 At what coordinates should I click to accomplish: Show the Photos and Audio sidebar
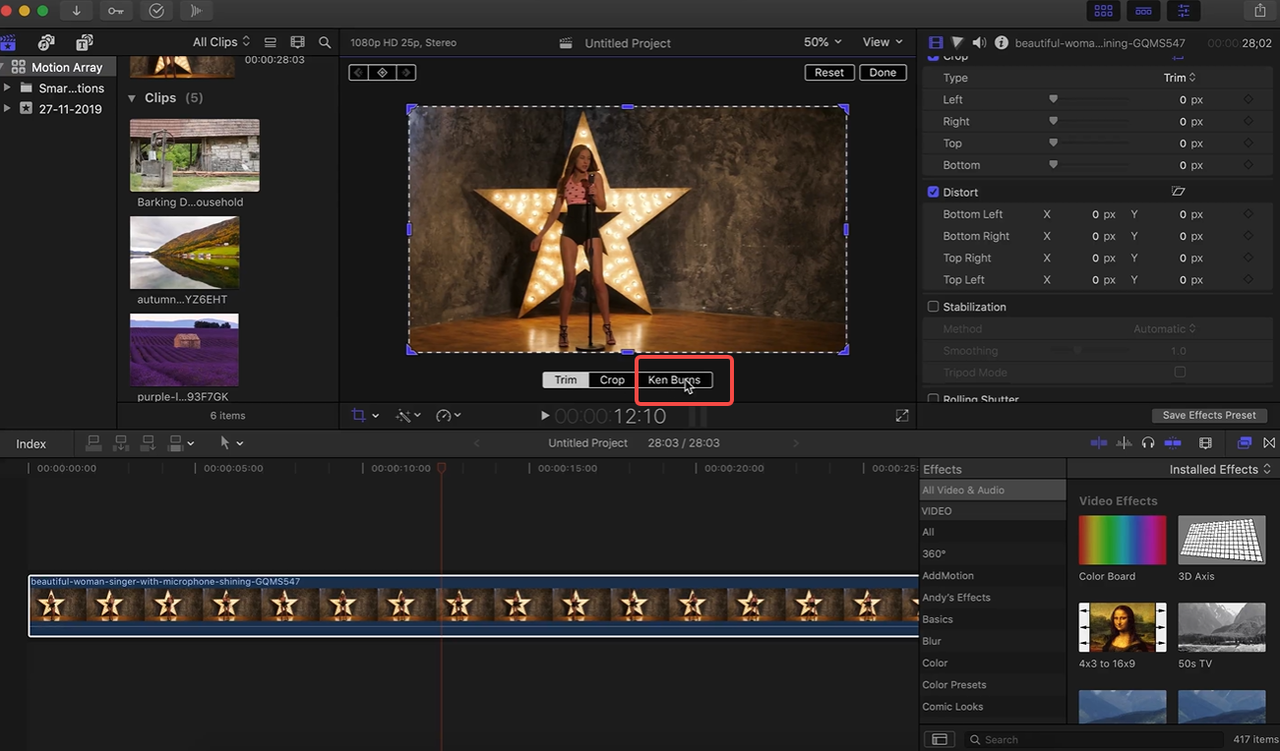click(x=46, y=42)
